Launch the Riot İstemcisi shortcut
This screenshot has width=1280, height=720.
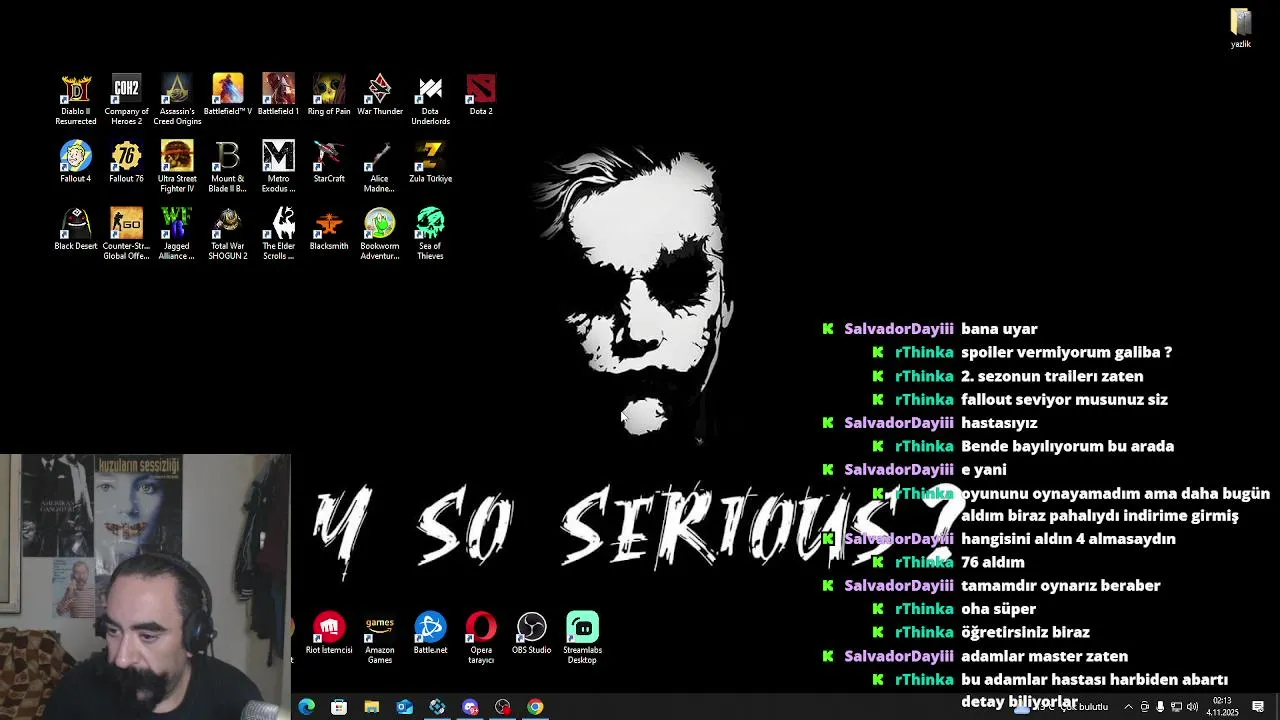click(x=329, y=633)
